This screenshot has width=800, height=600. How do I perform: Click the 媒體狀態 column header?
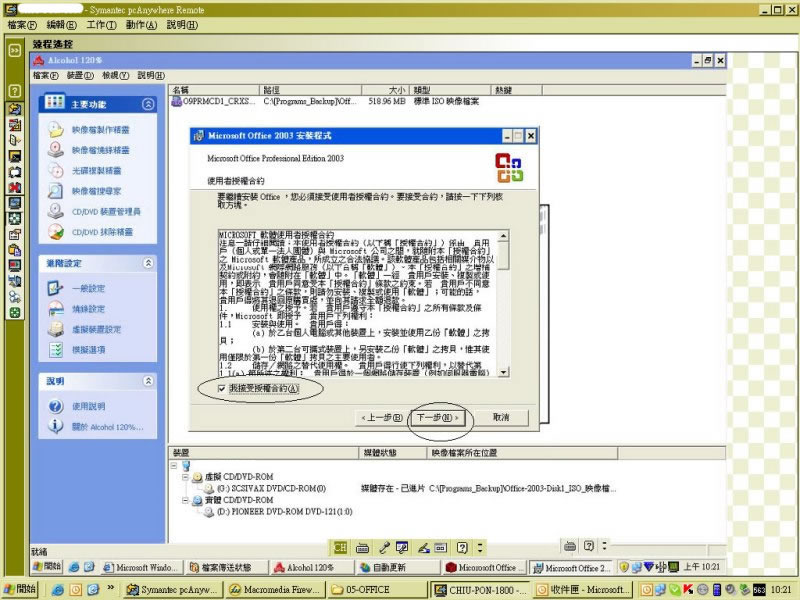coord(392,453)
